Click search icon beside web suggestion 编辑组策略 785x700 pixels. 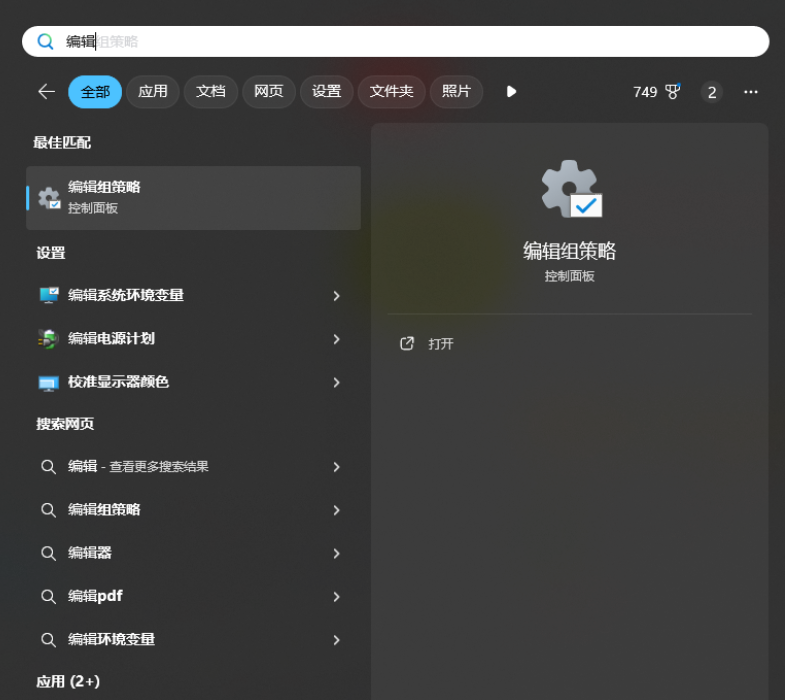(x=48, y=510)
